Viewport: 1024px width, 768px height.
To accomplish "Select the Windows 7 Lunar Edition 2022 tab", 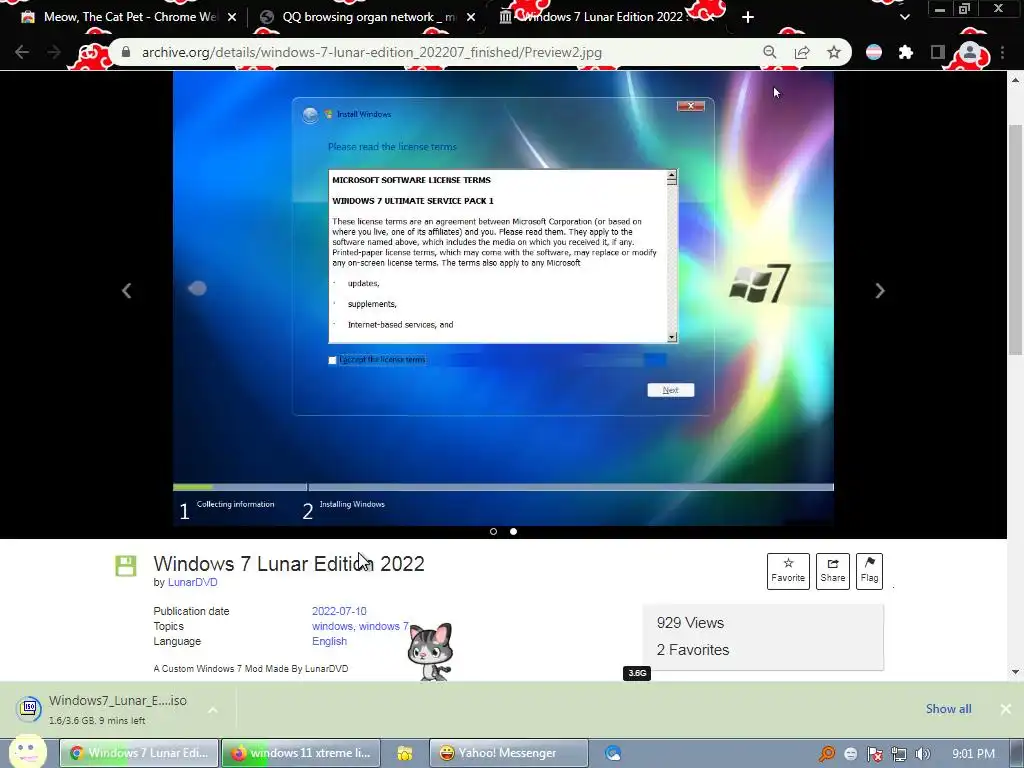I will [604, 17].
